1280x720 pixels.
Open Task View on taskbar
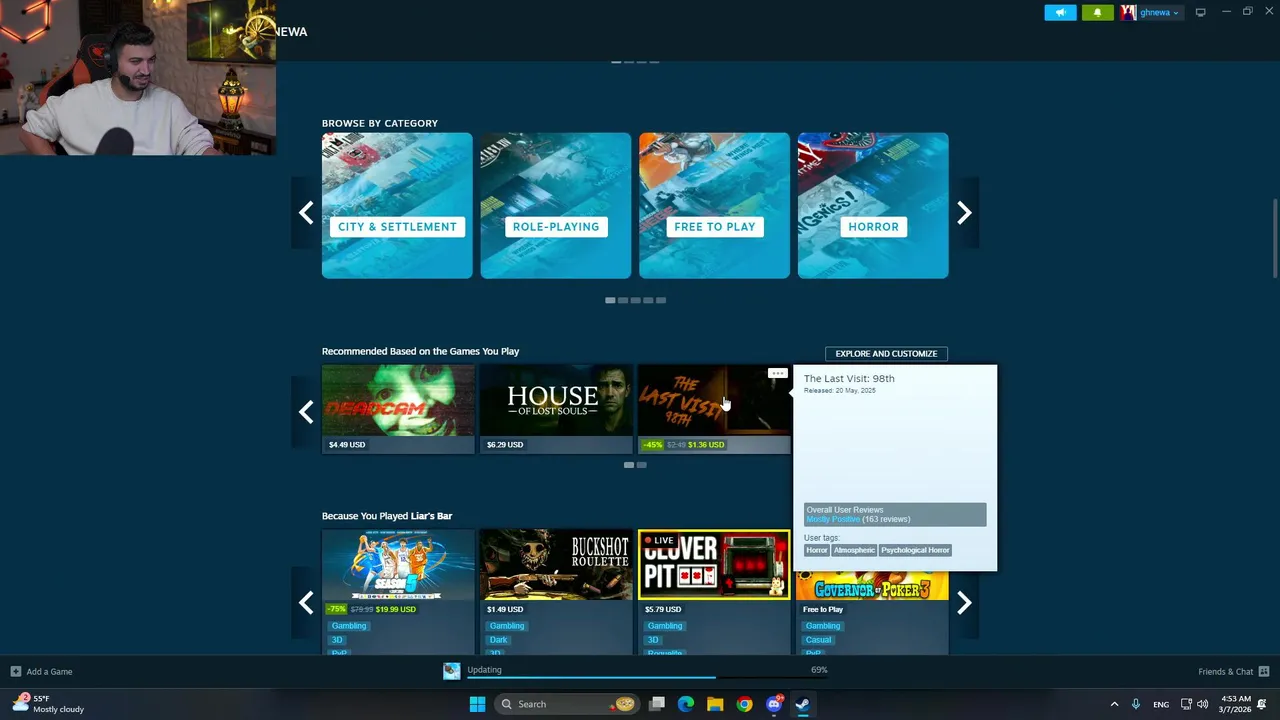(657, 704)
